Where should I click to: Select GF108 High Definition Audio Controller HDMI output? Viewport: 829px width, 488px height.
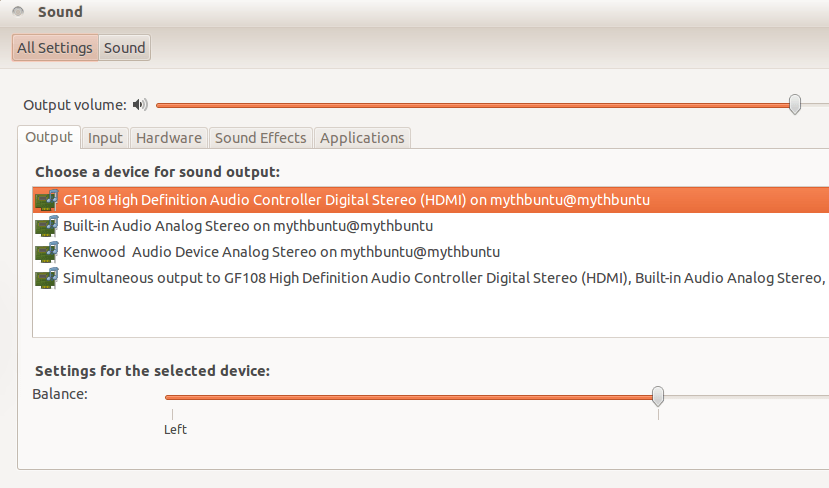(x=431, y=200)
